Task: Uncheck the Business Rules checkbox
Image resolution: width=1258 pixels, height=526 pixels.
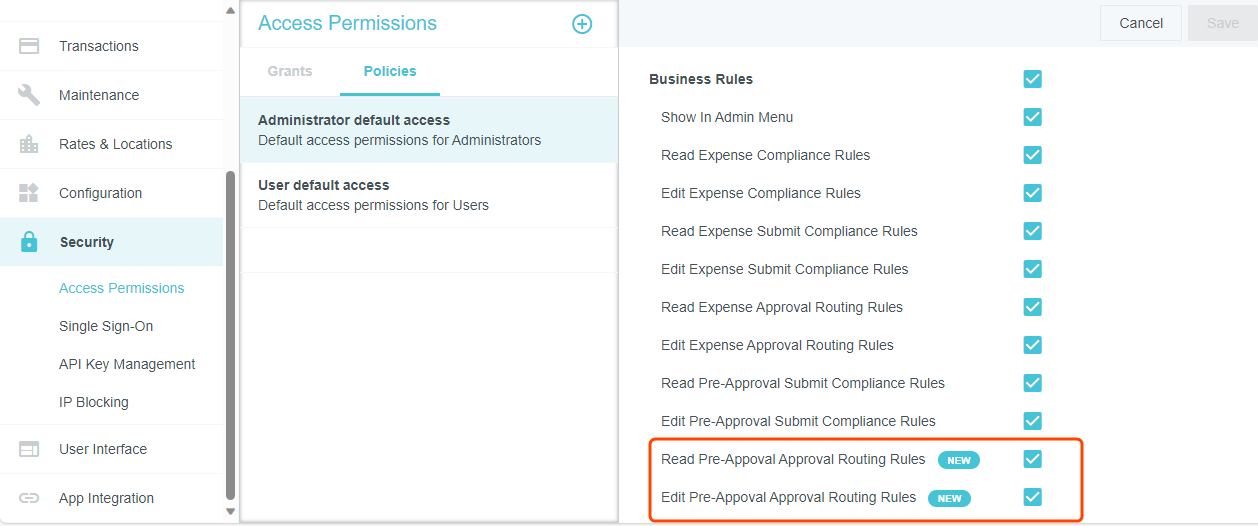Action: (x=1033, y=79)
